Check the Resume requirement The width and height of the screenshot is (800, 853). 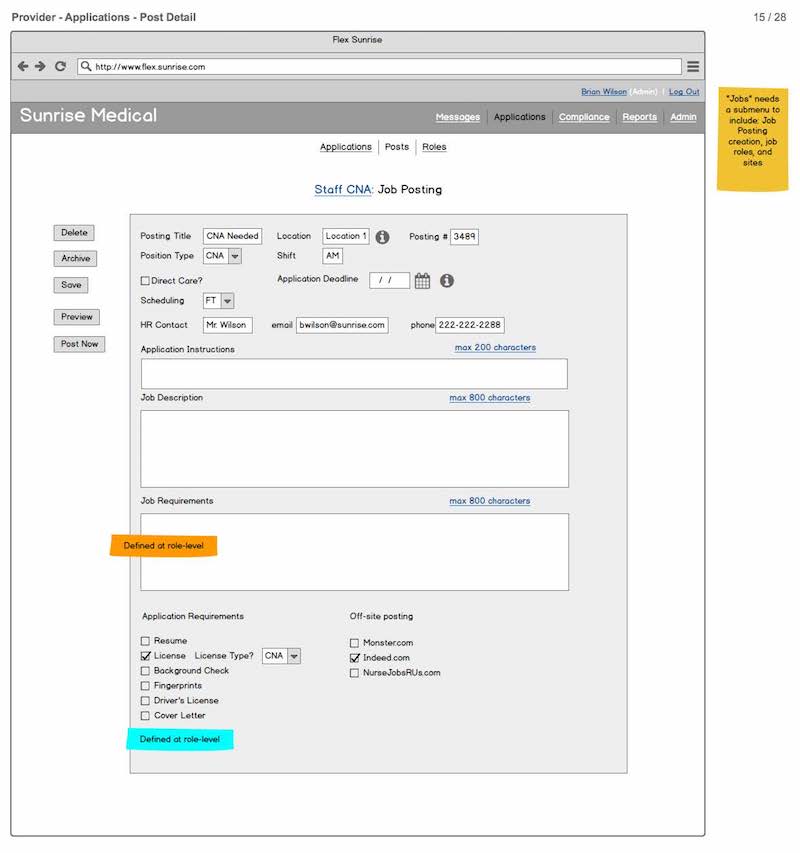[145, 641]
